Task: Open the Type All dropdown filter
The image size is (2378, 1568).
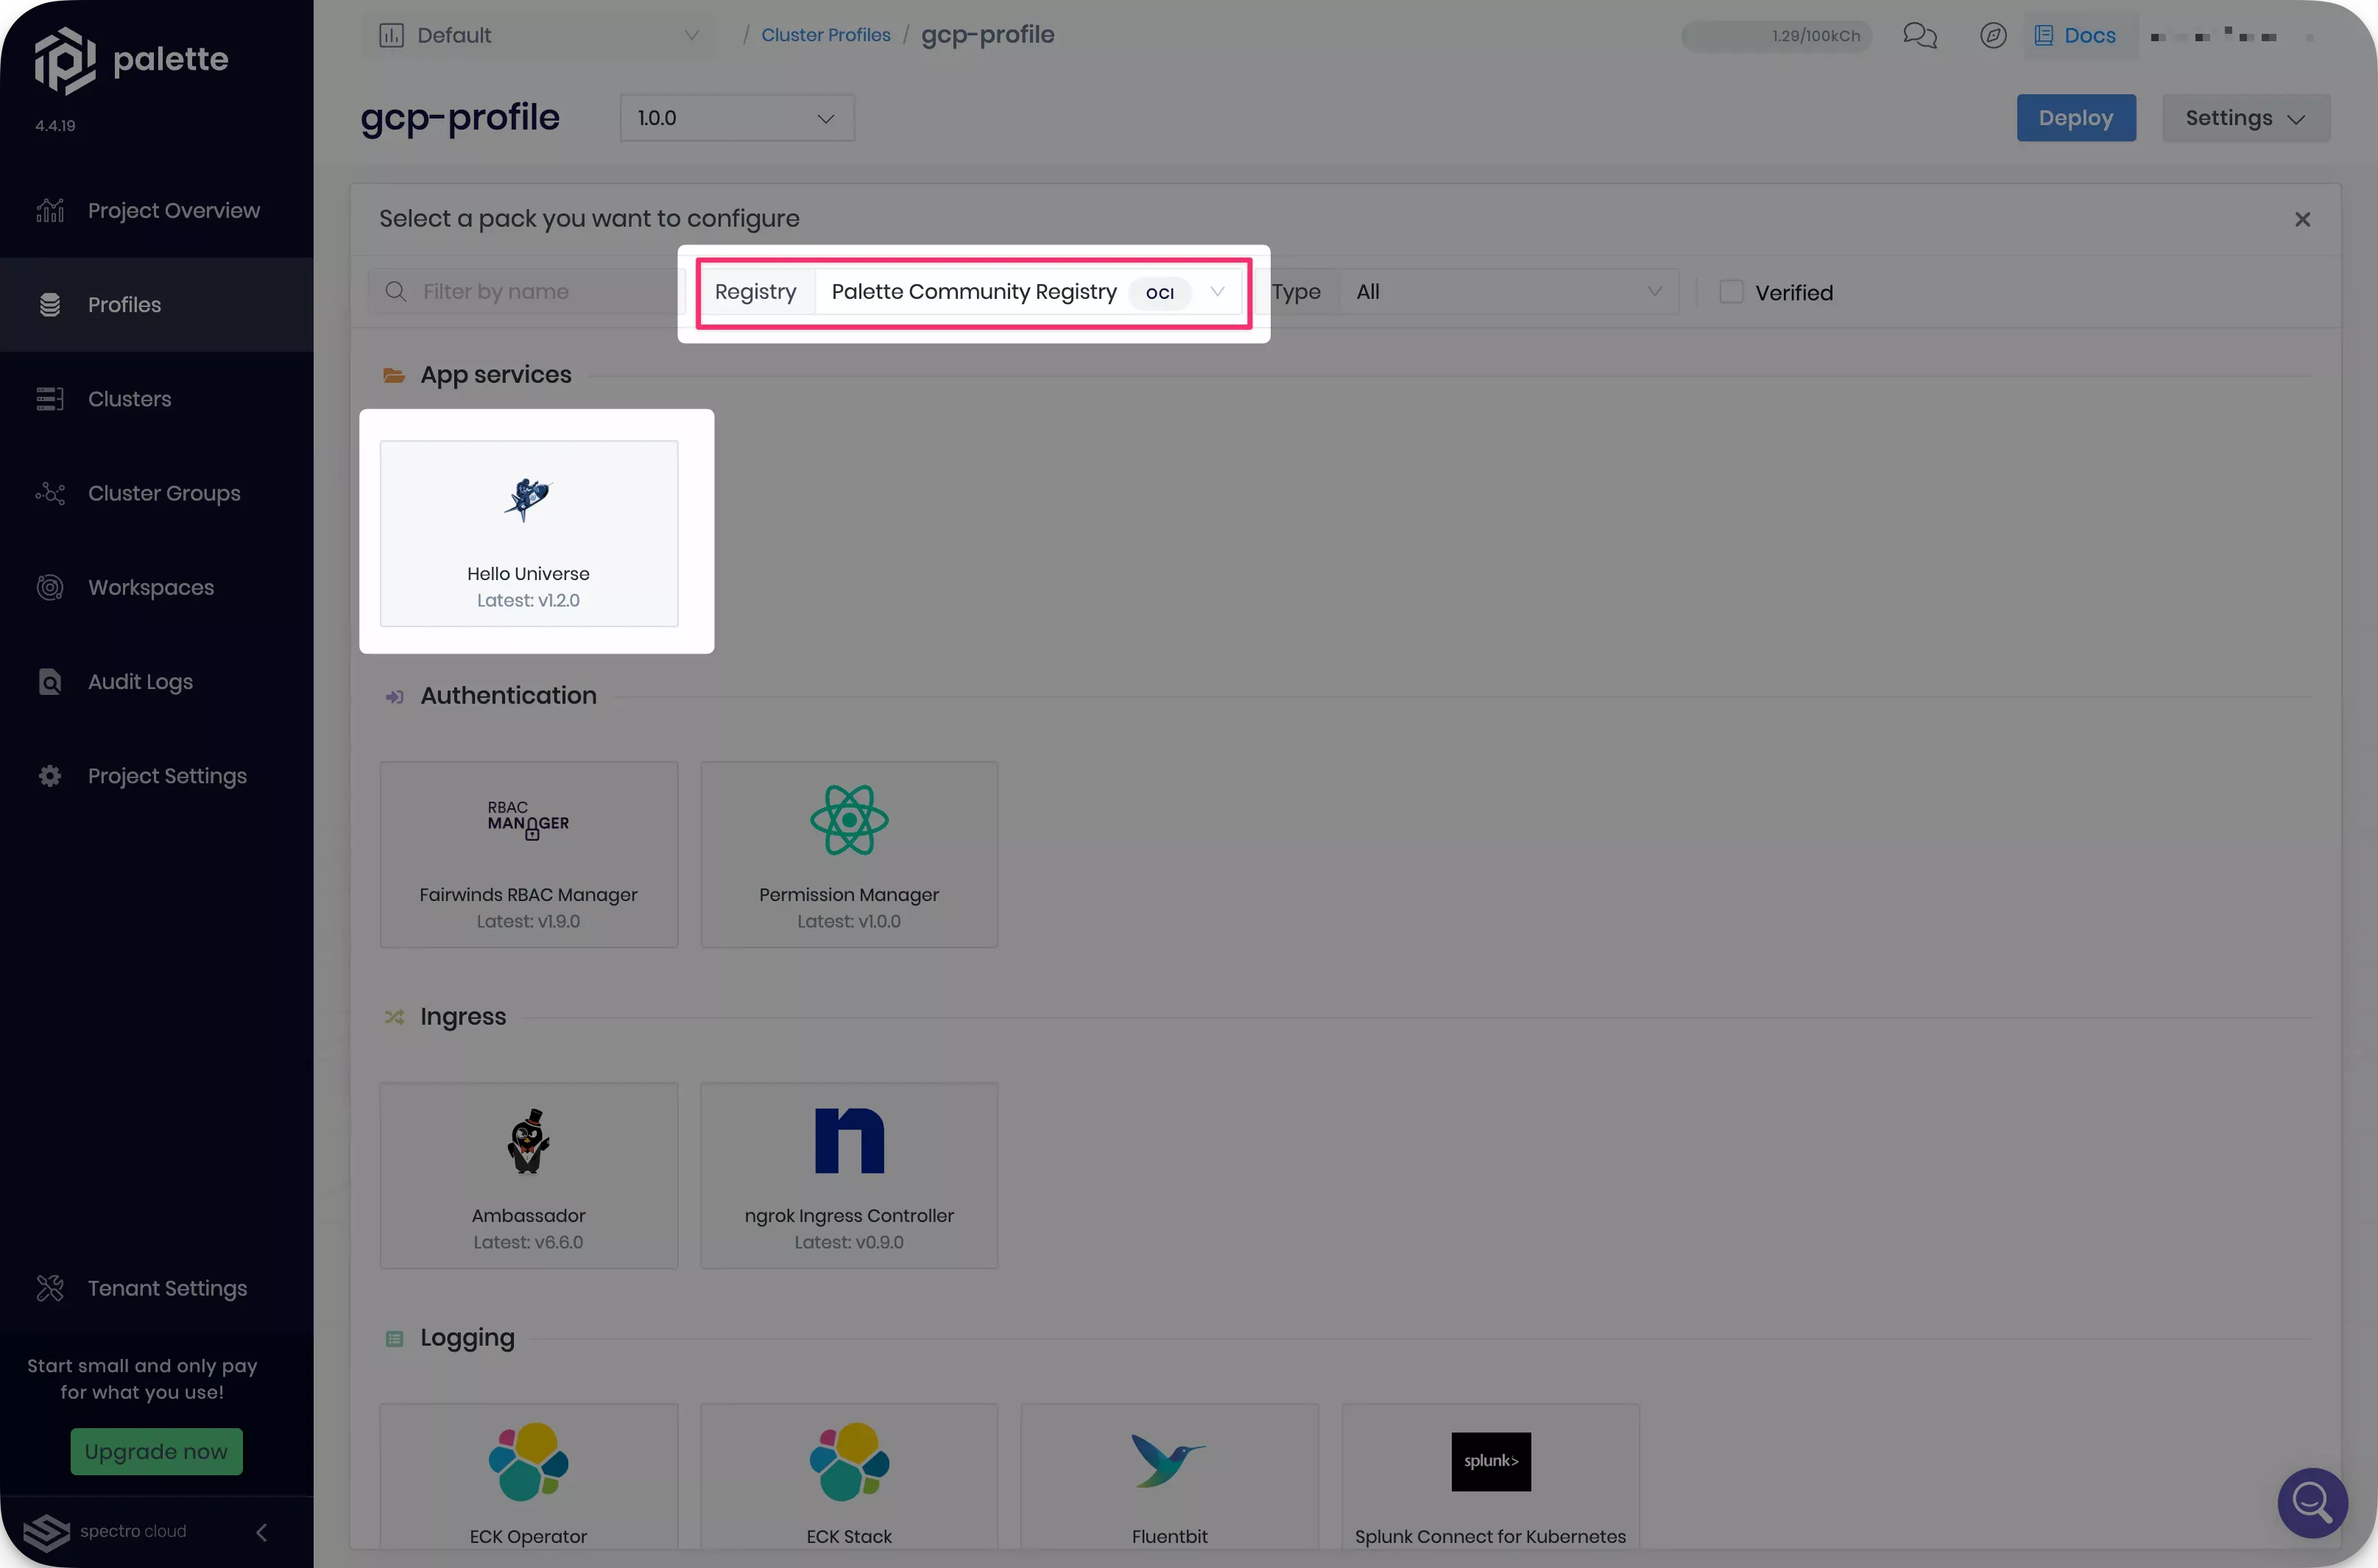Action: click(1506, 291)
